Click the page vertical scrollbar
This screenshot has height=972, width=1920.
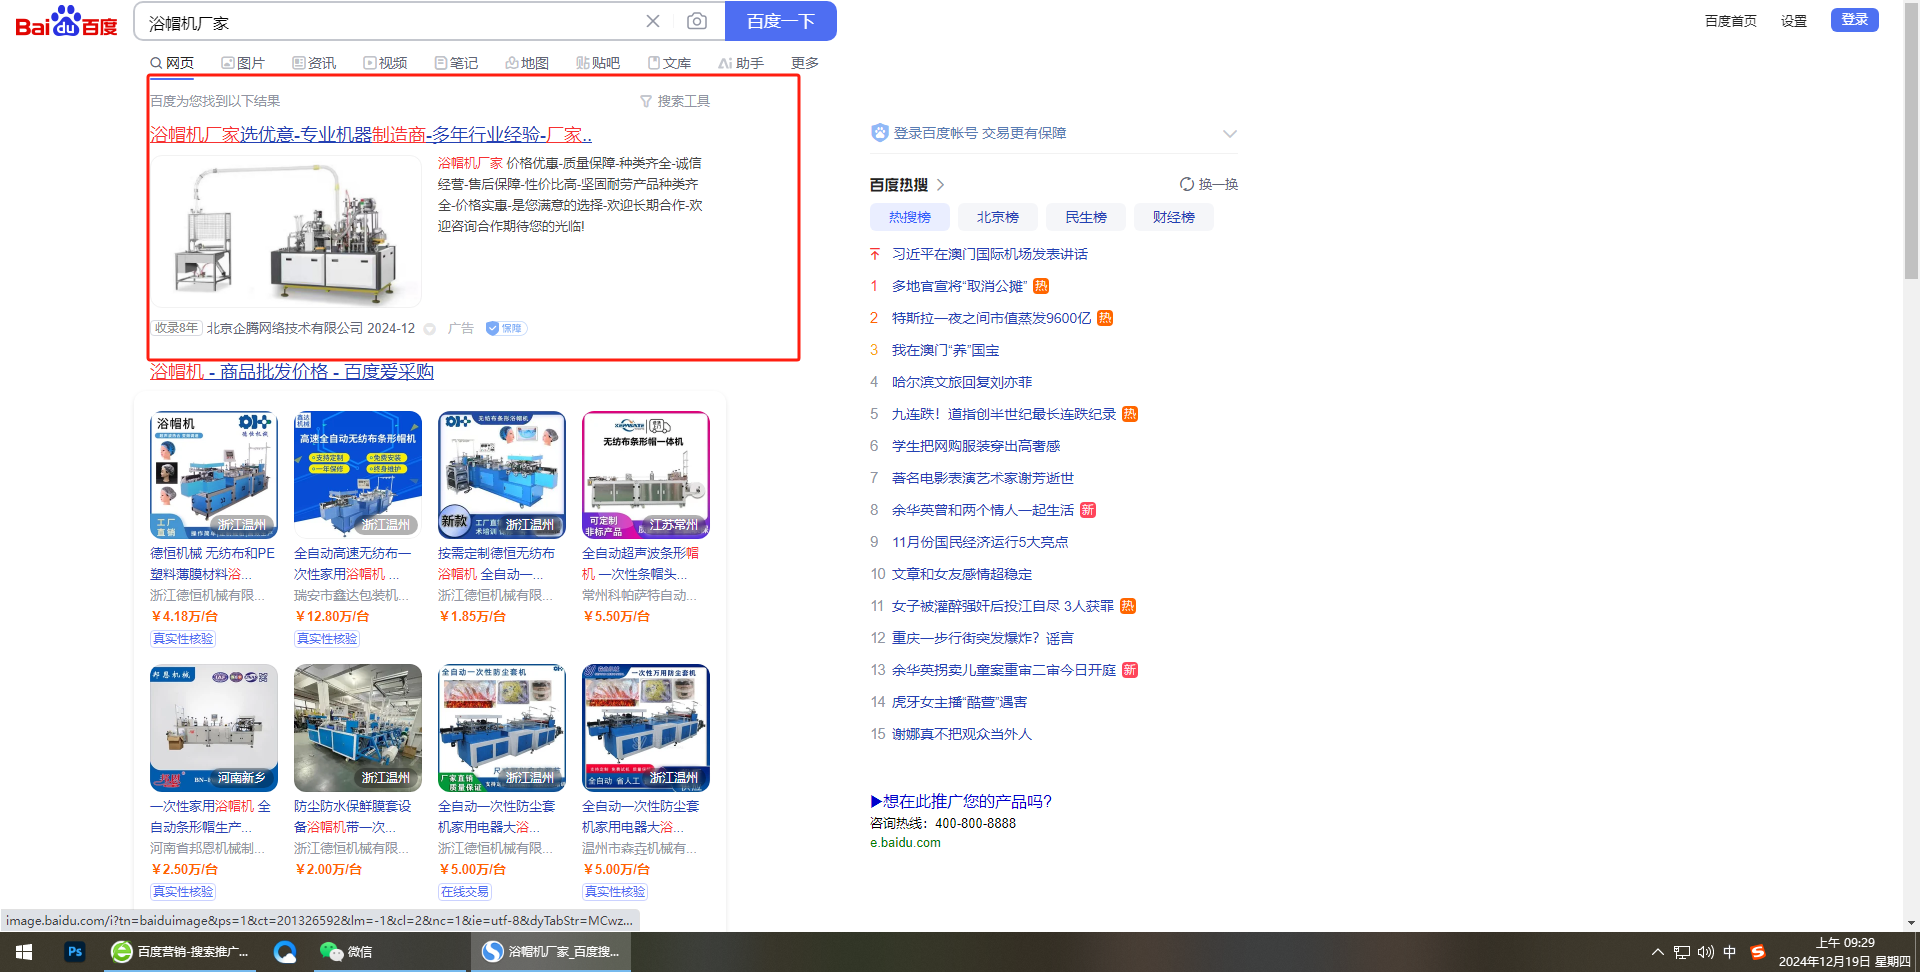pyautogui.click(x=1911, y=140)
